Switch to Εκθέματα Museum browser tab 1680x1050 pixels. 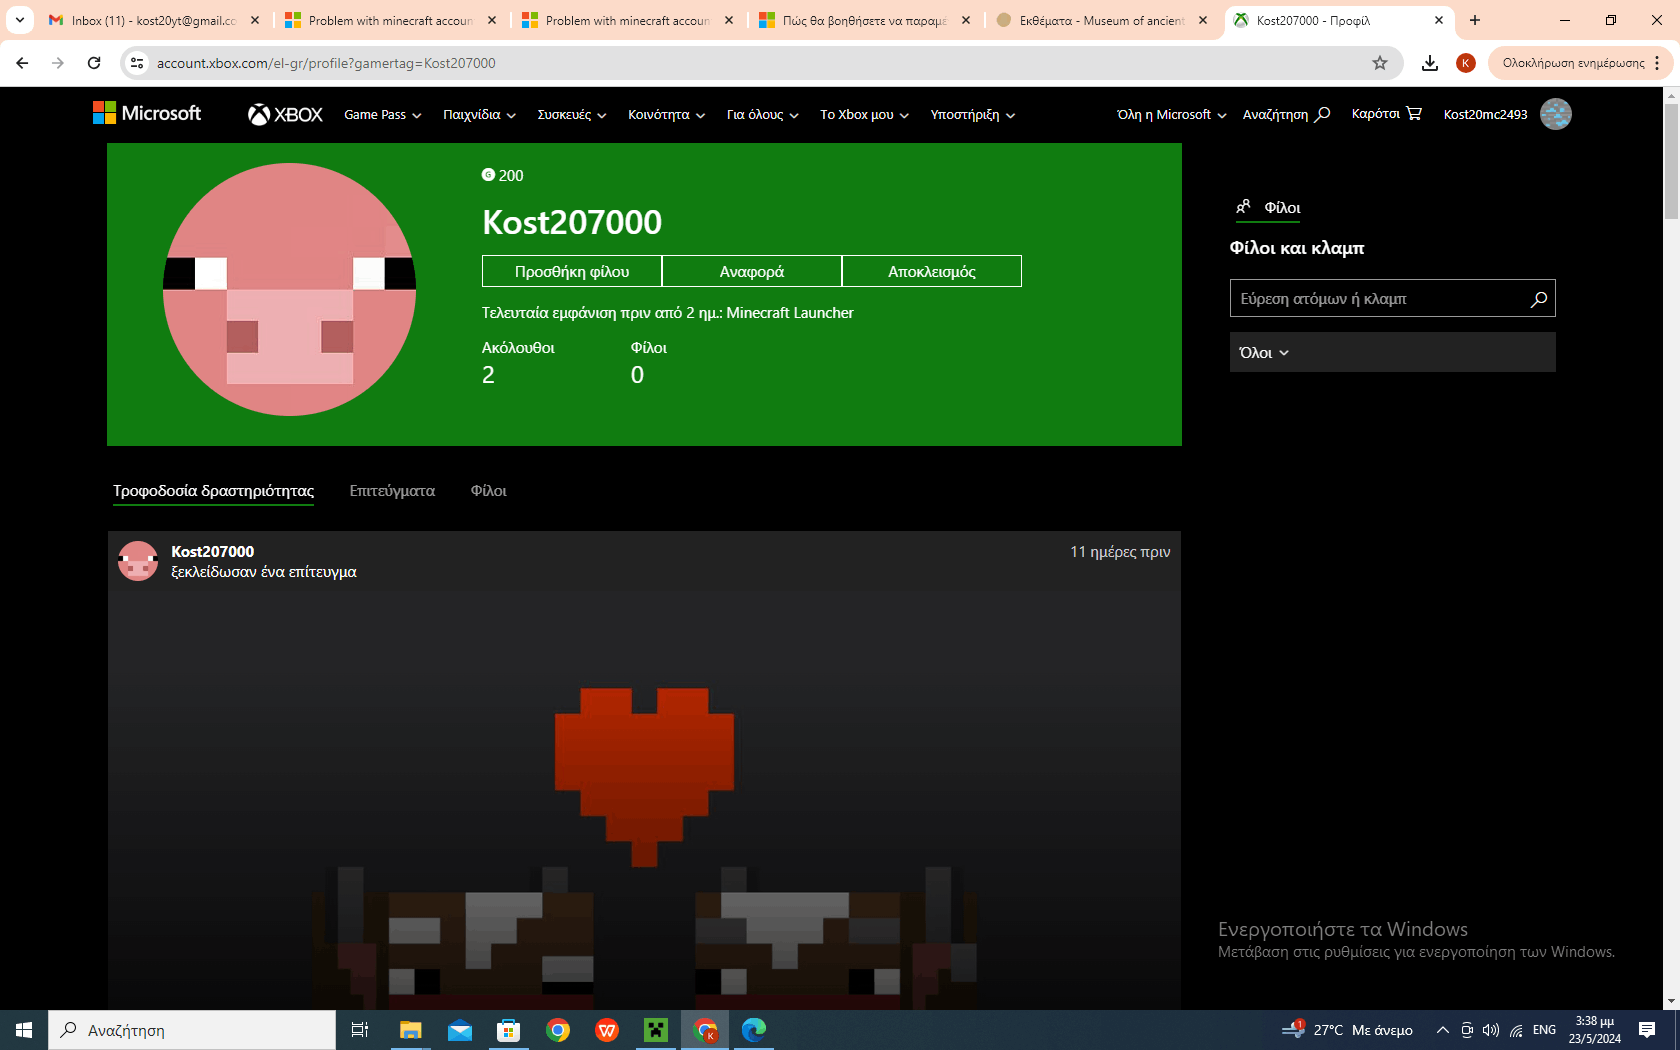tap(1103, 20)
